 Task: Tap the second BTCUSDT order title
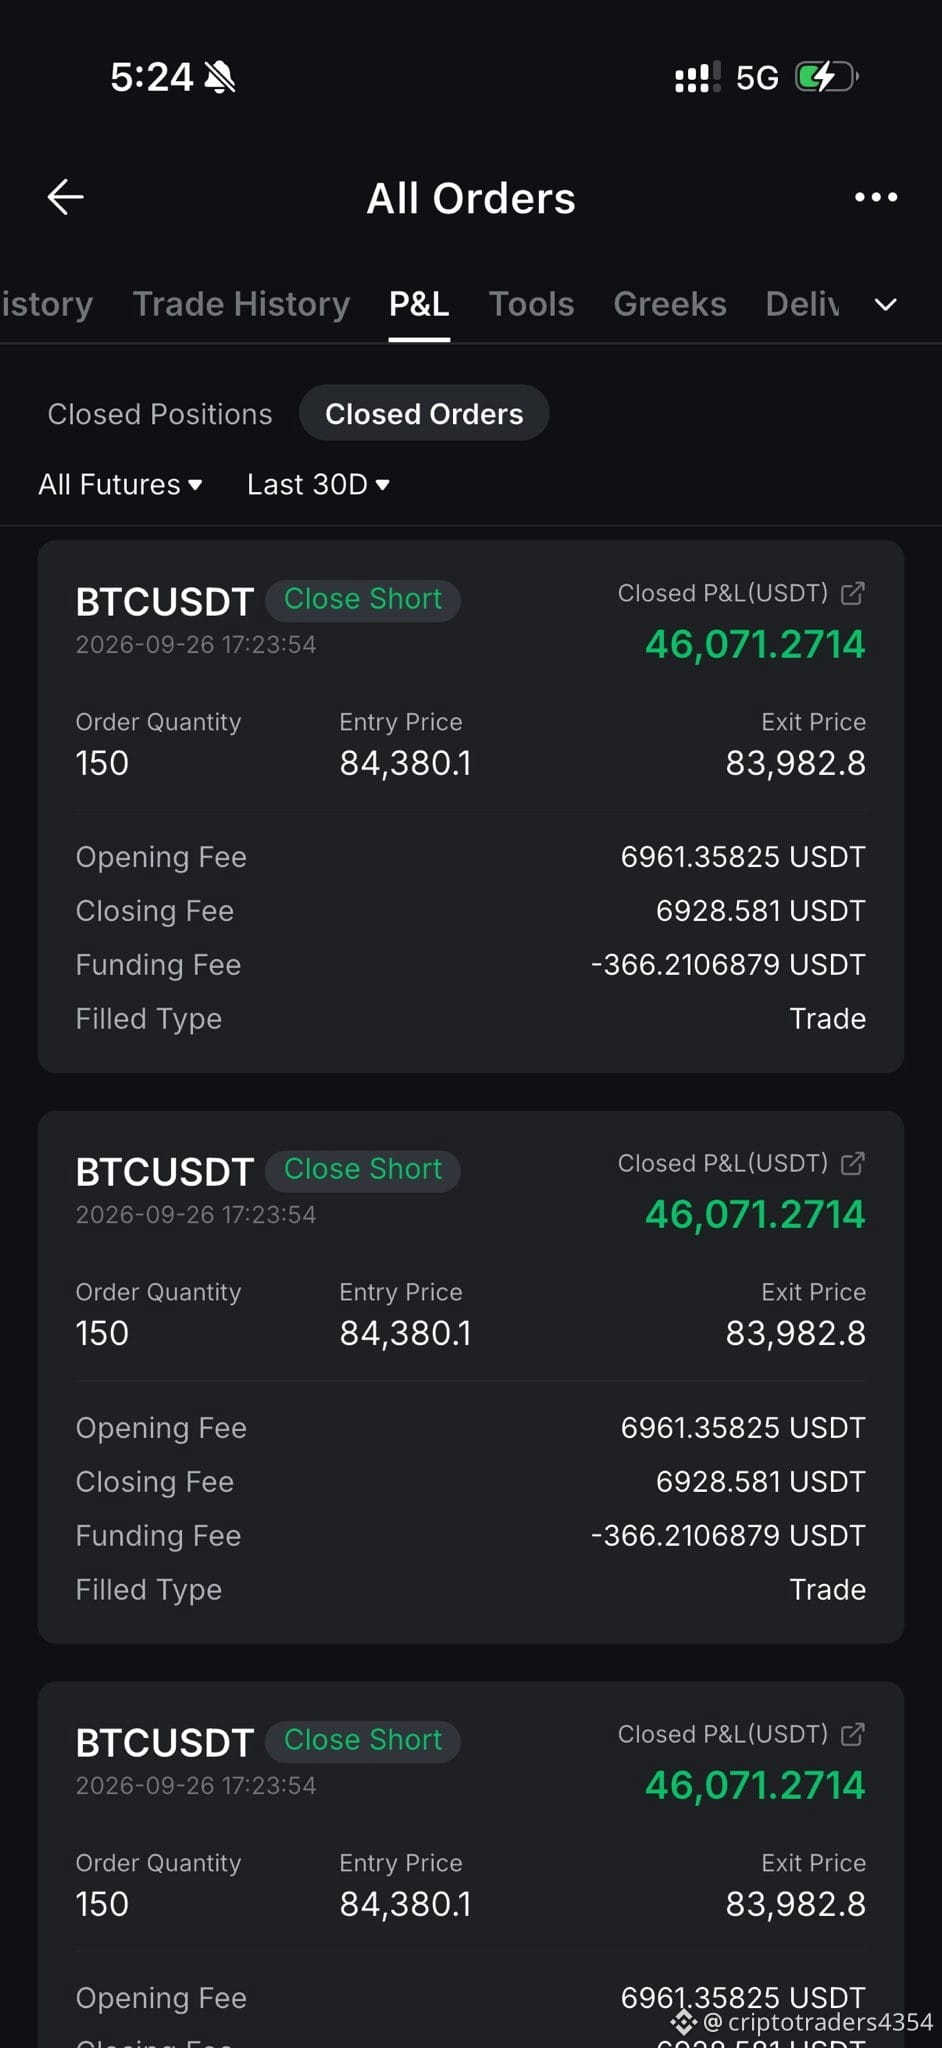(x=165, y=1172)
